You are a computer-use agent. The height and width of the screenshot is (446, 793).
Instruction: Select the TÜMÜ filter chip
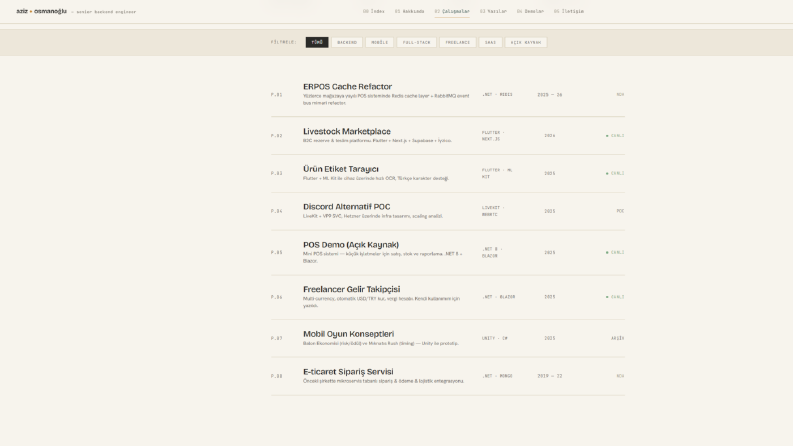click(317, 42)
